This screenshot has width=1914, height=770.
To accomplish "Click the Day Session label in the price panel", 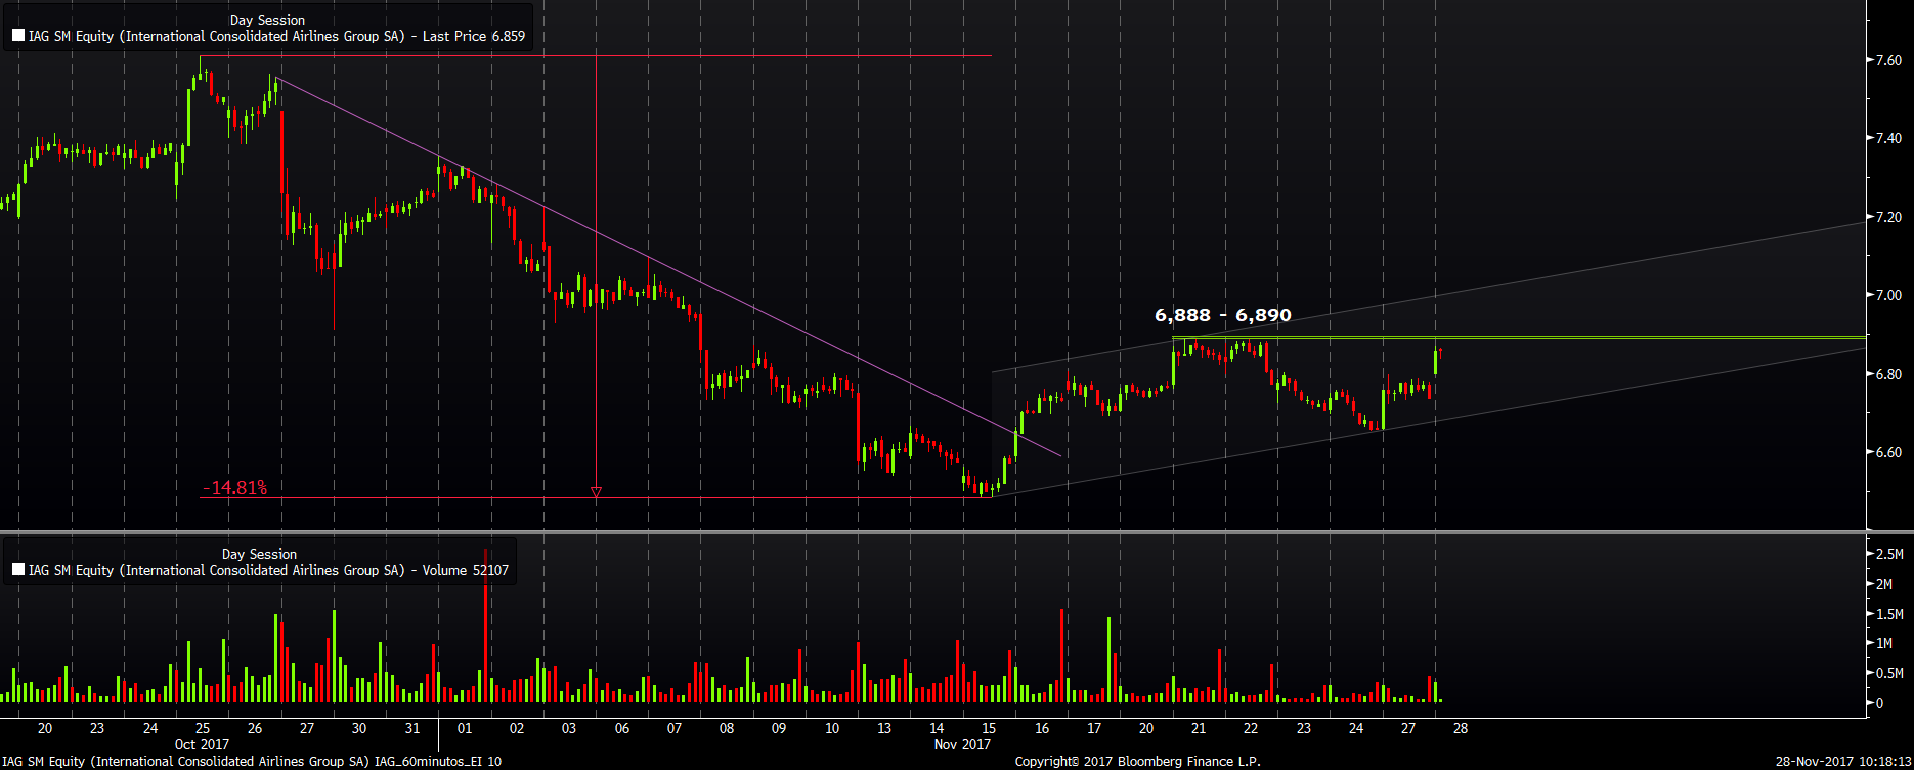I will point(267,20).
